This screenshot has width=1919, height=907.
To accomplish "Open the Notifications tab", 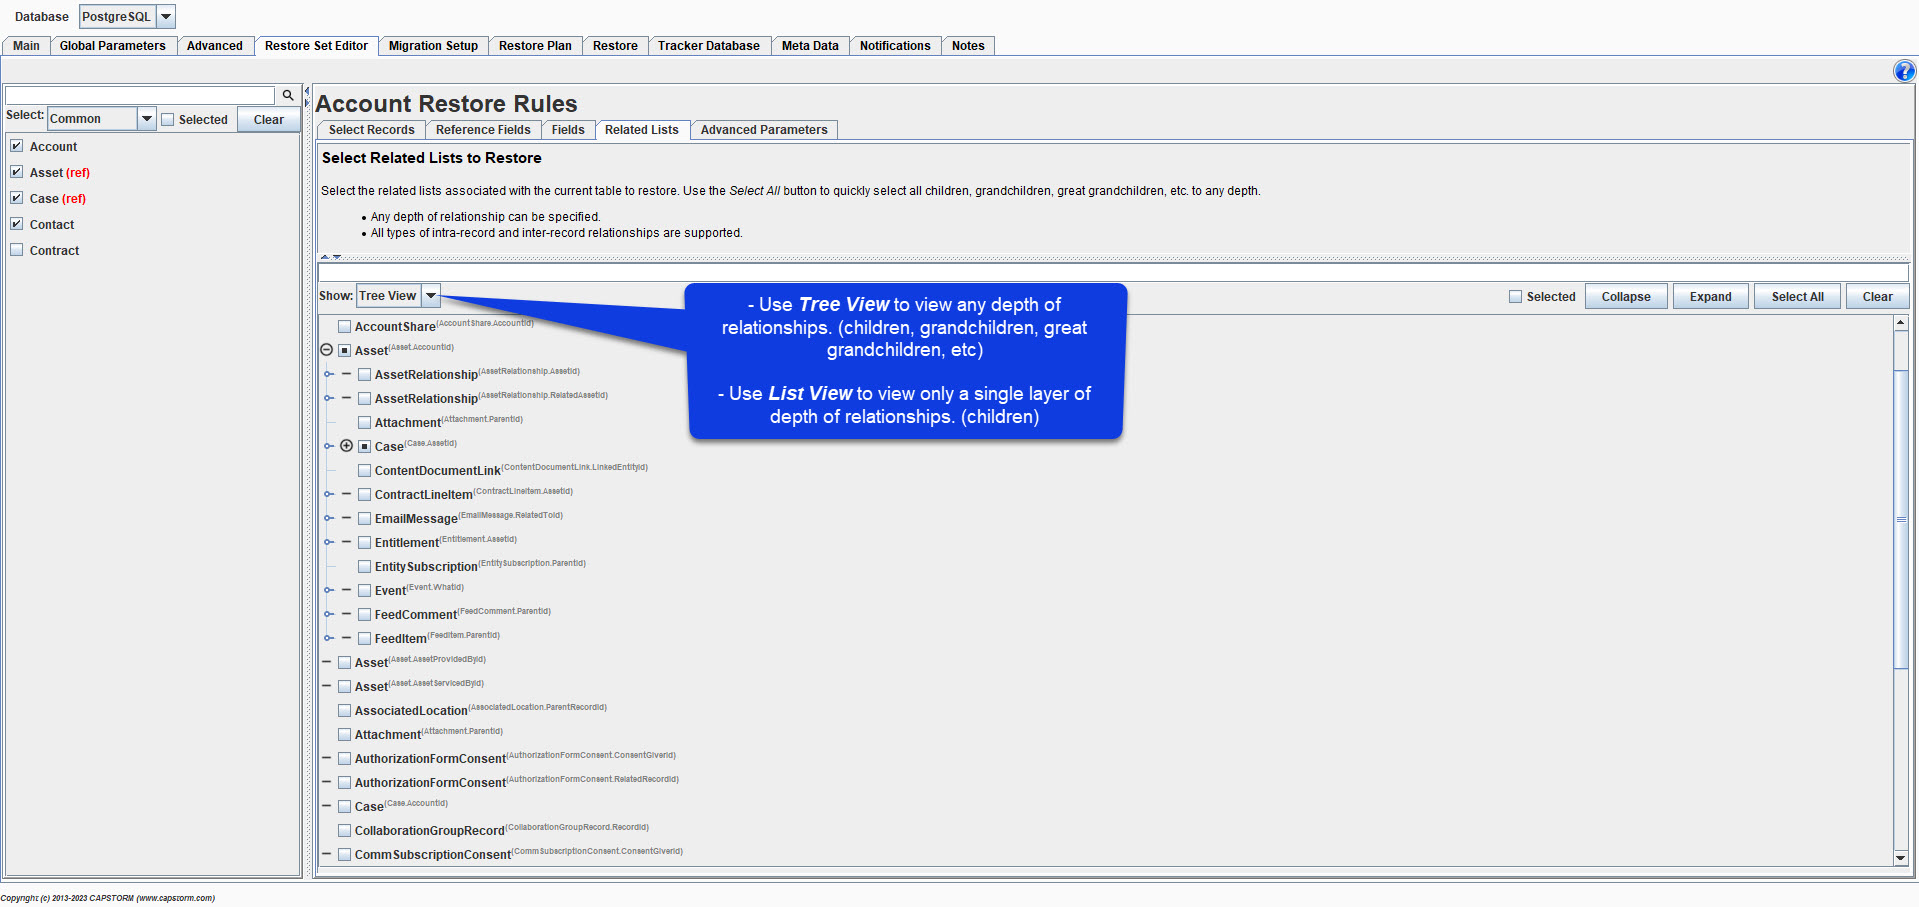I will (895, 46).
